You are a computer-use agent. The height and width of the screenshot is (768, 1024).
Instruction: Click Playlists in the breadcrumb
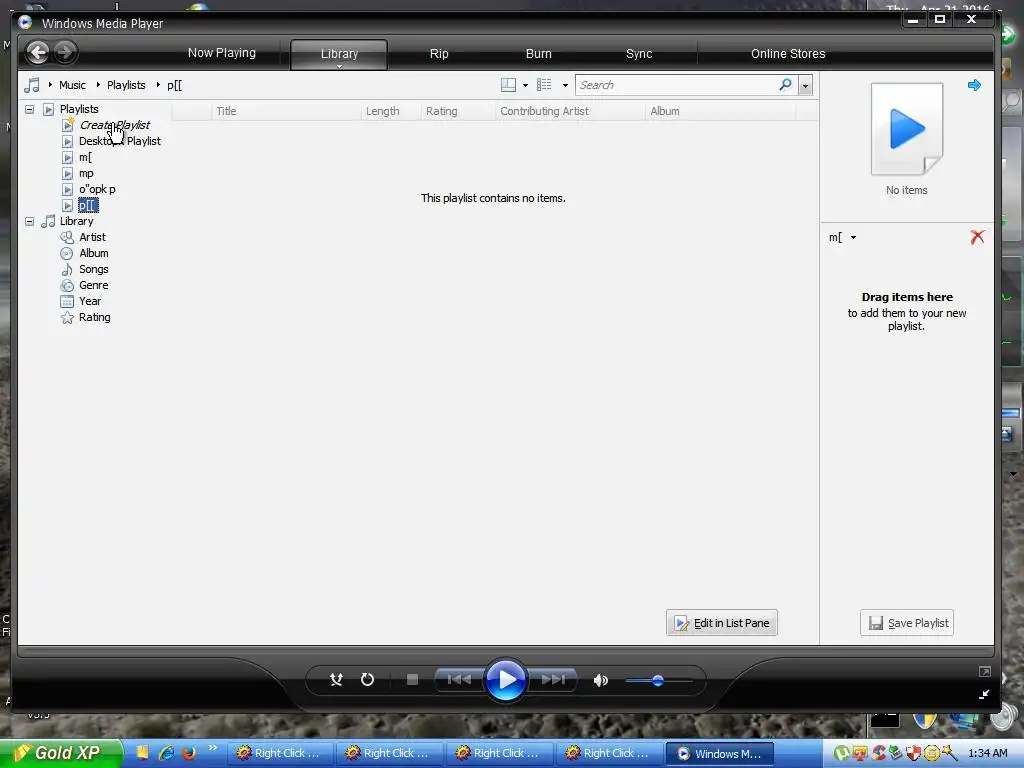click(x=126, y=85)
